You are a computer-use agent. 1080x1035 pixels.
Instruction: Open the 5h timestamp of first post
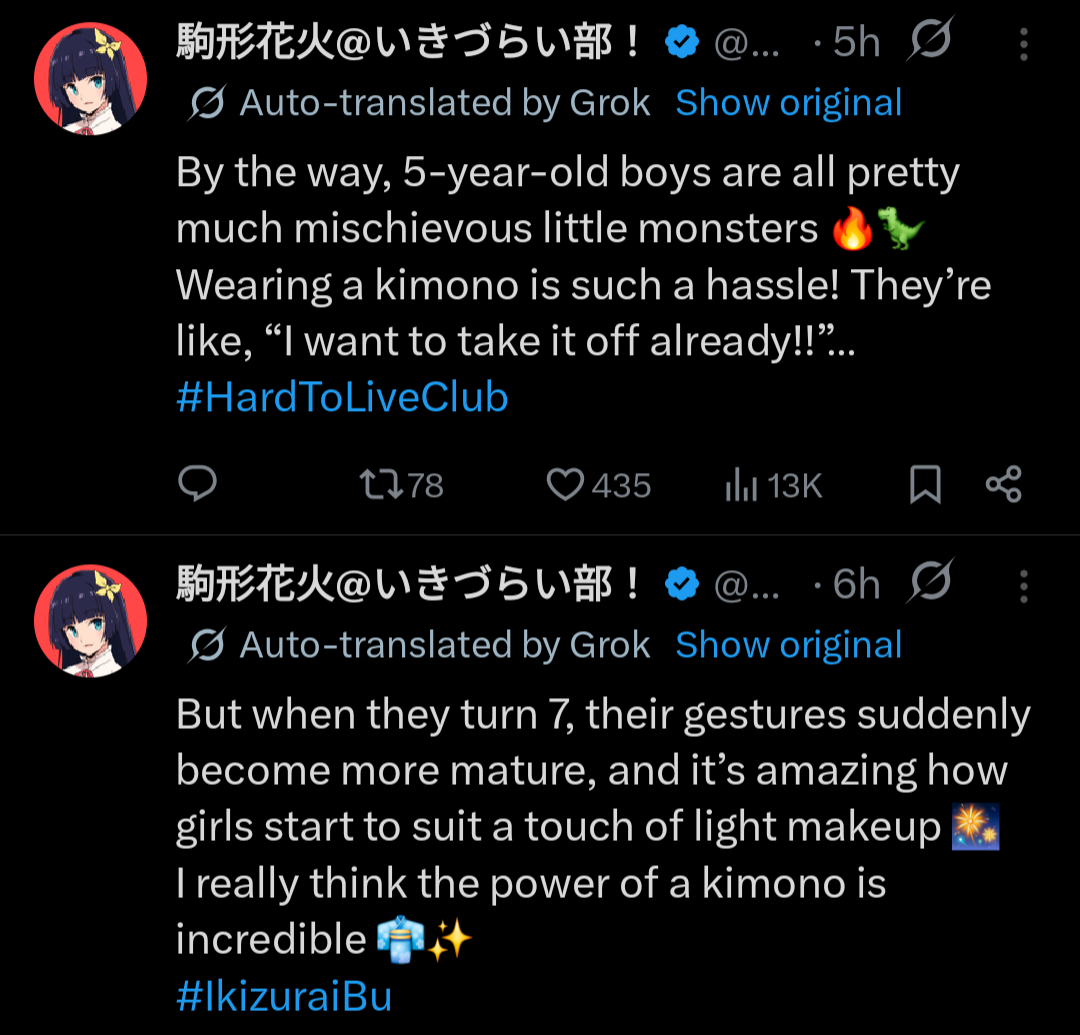point(856,43)
